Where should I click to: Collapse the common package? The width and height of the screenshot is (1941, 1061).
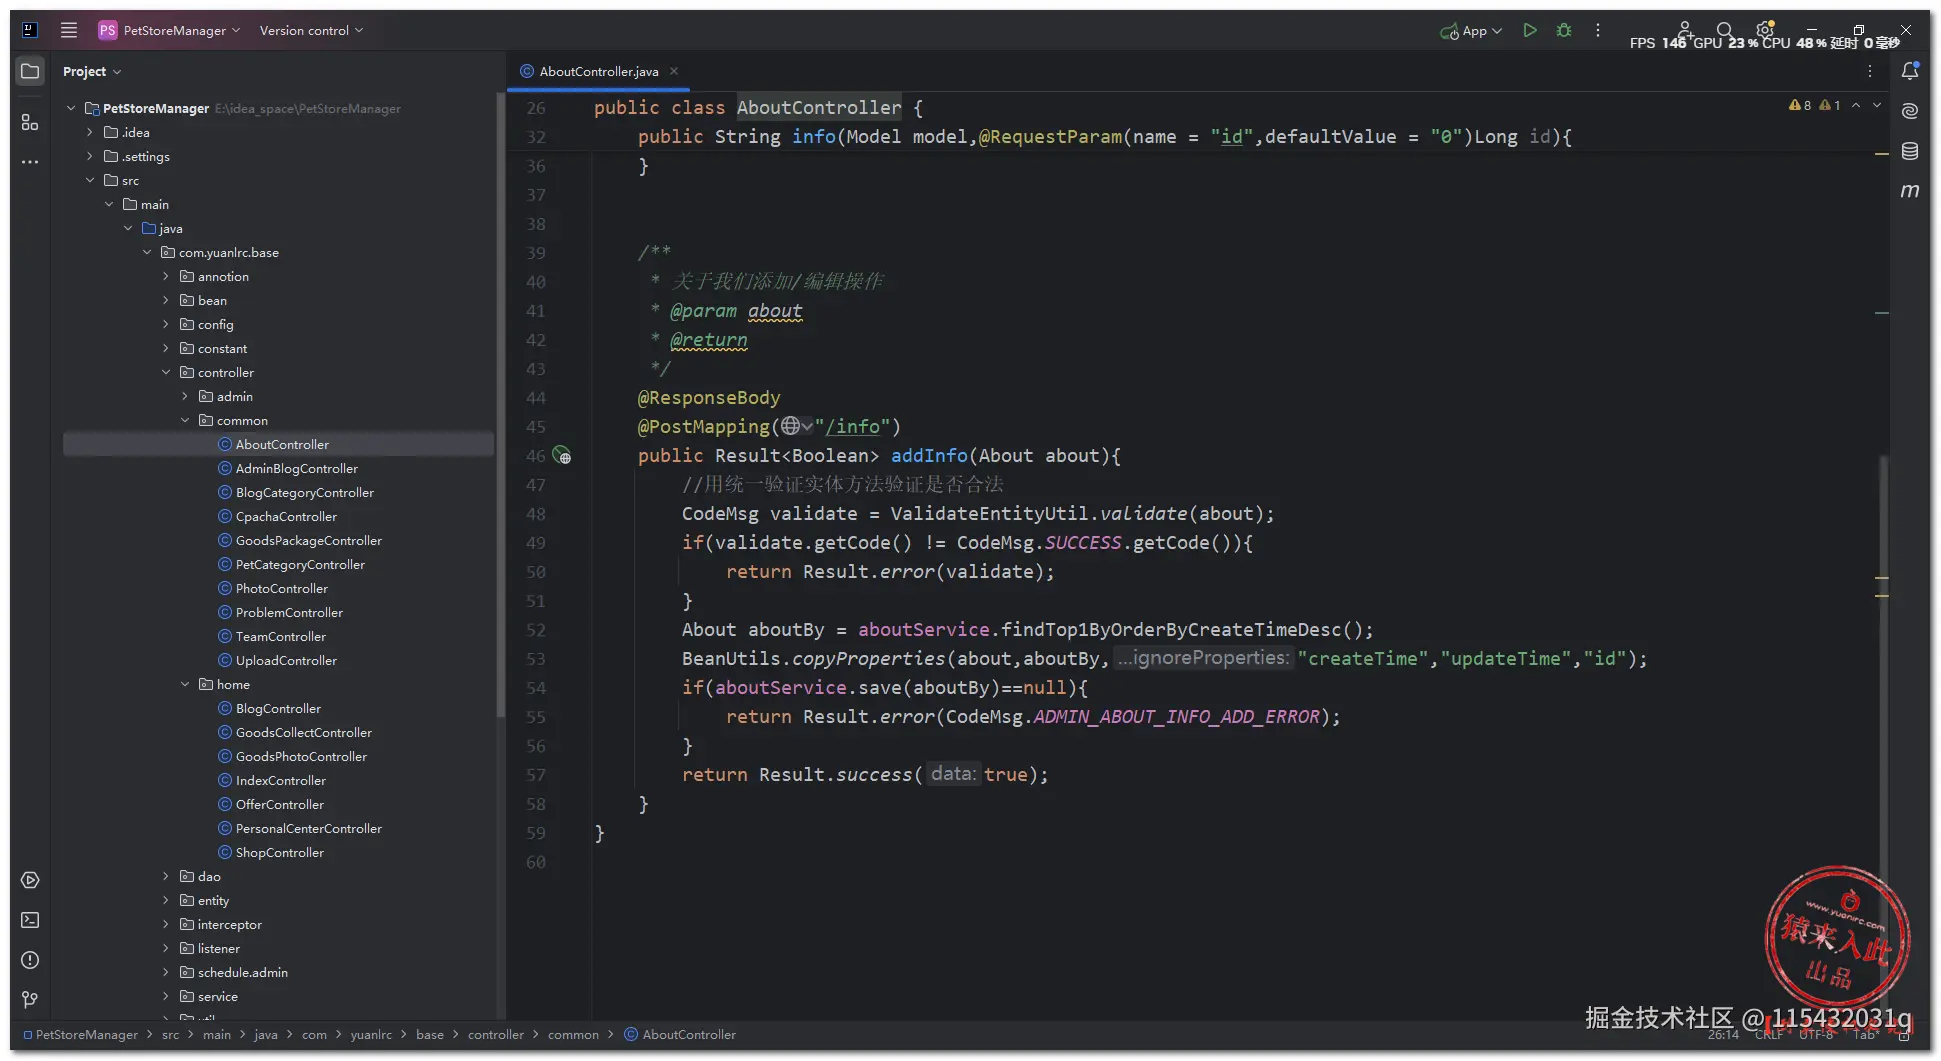185,420
